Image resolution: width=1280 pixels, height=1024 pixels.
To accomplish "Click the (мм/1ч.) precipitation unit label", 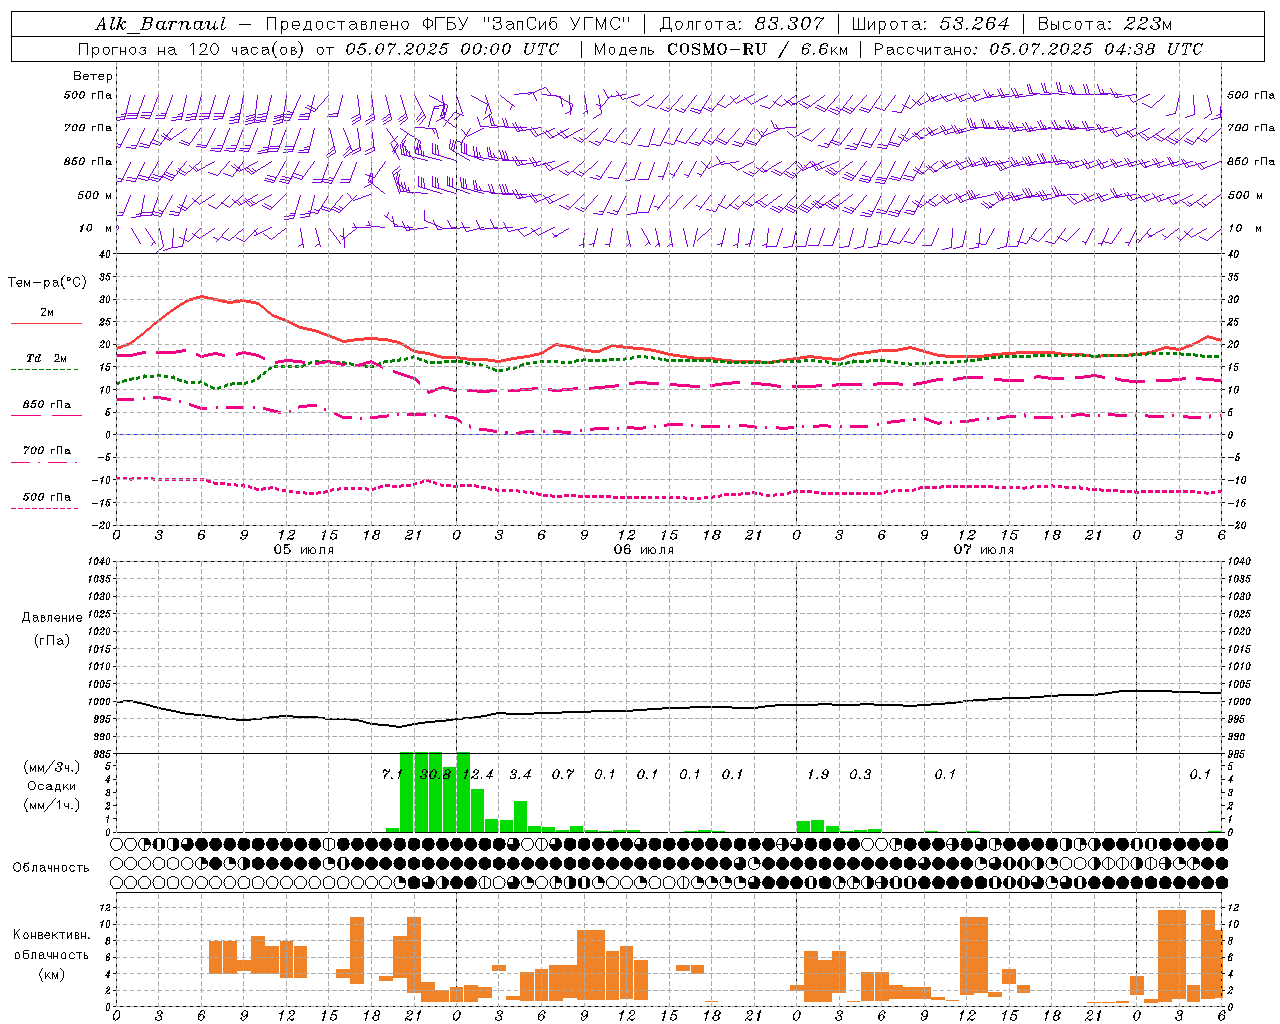I will pyautogui.click(x=51, y=805).
